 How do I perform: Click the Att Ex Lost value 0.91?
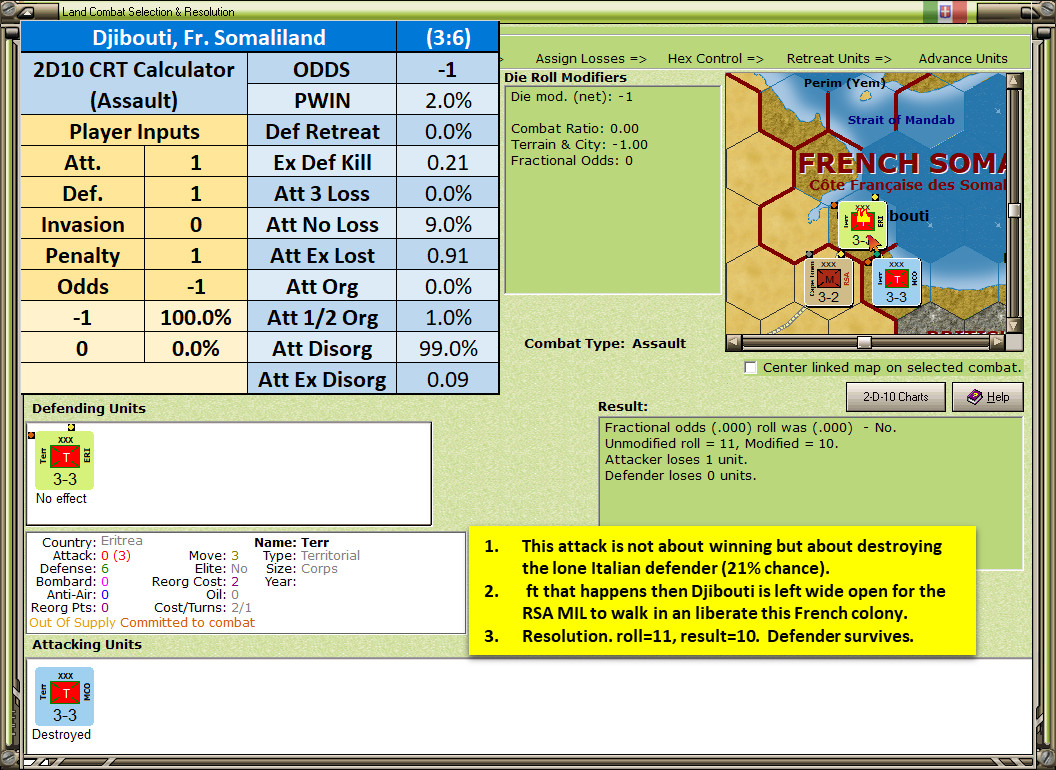coord(448,255)
